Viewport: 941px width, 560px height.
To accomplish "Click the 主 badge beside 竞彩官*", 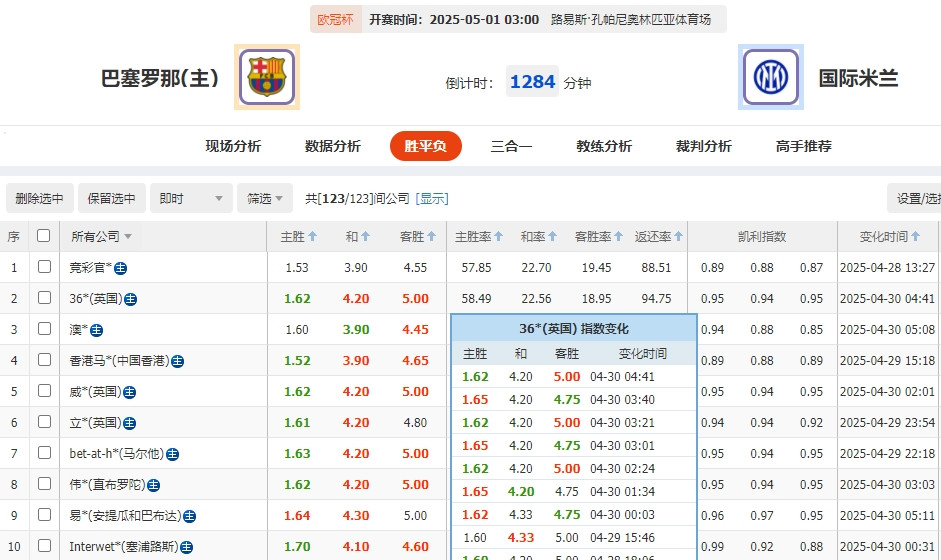I will pyautogui.click(x=121, y=268).
